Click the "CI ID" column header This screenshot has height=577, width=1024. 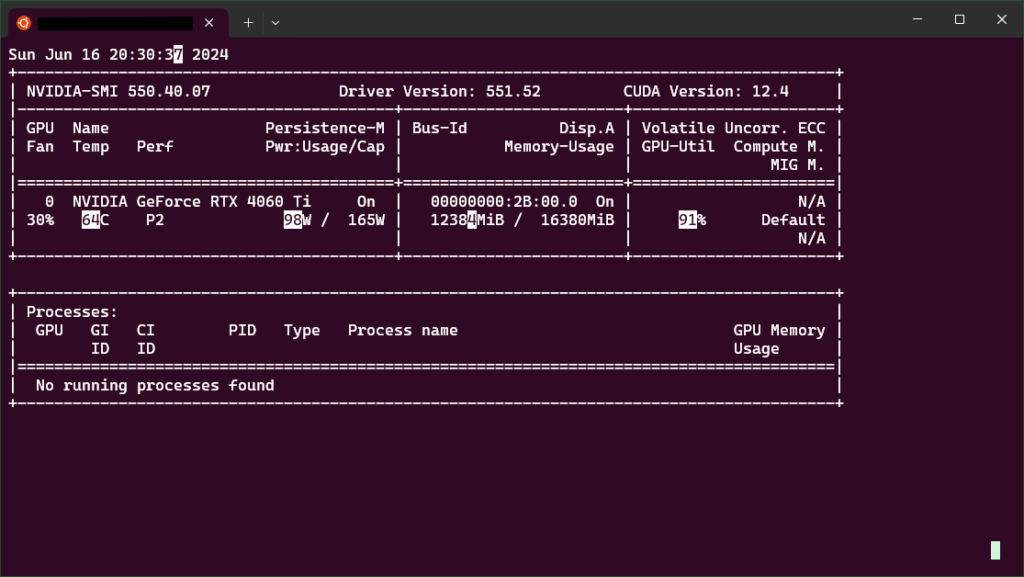pyautogui.click(x=146, y=339)
